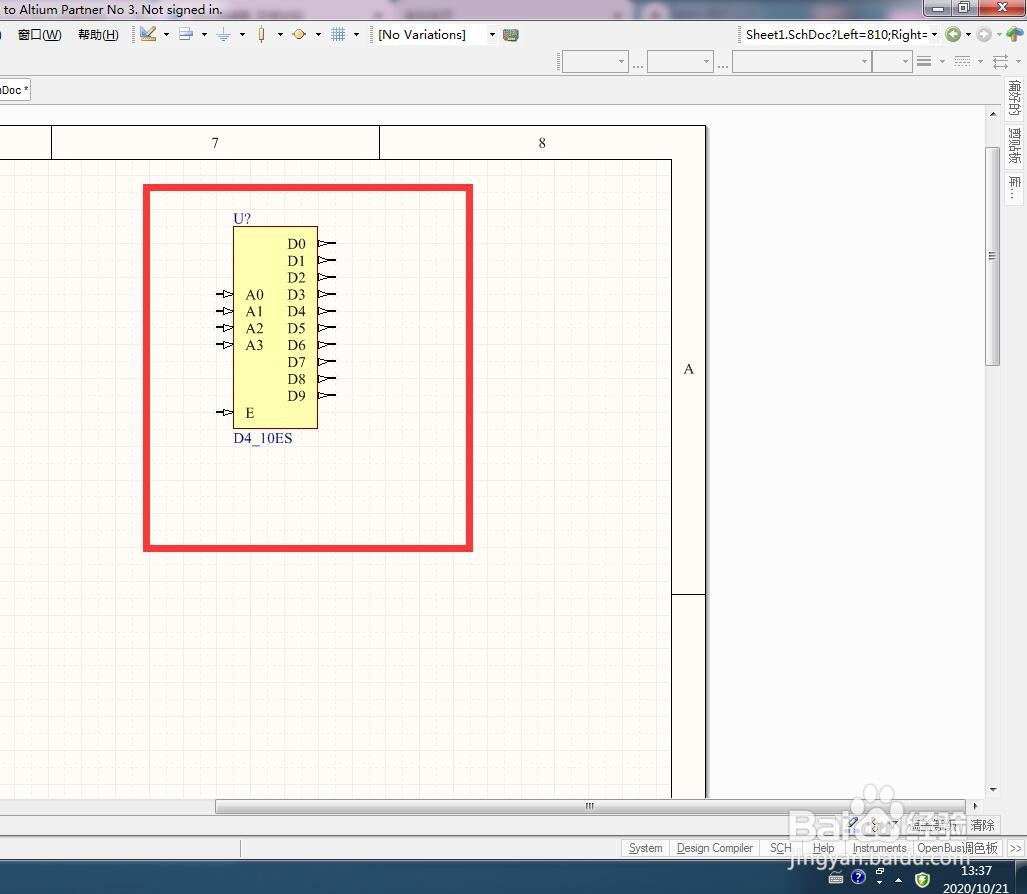Click the line weight icon

click(x=924, y=62)
